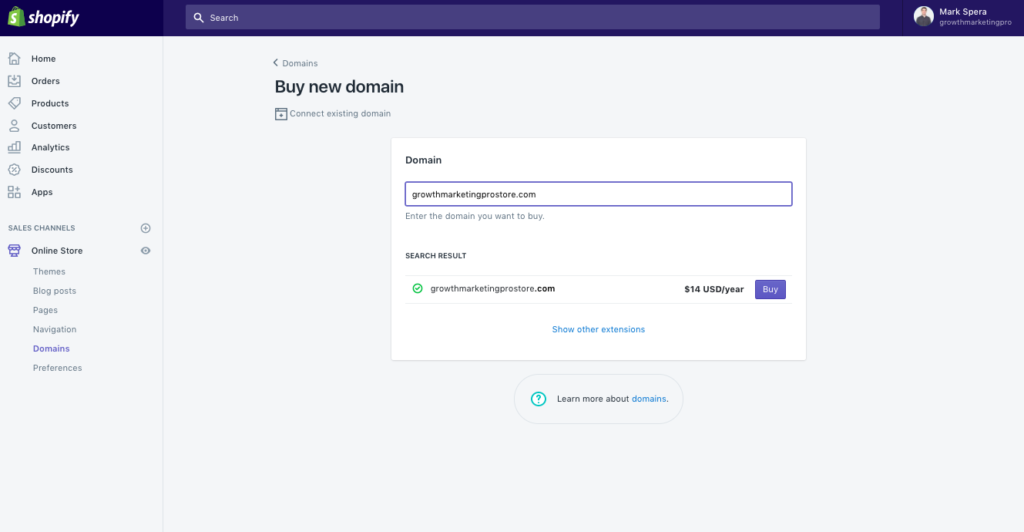
Task: Focus the domain name input field
Action: (x=598, y=194)
